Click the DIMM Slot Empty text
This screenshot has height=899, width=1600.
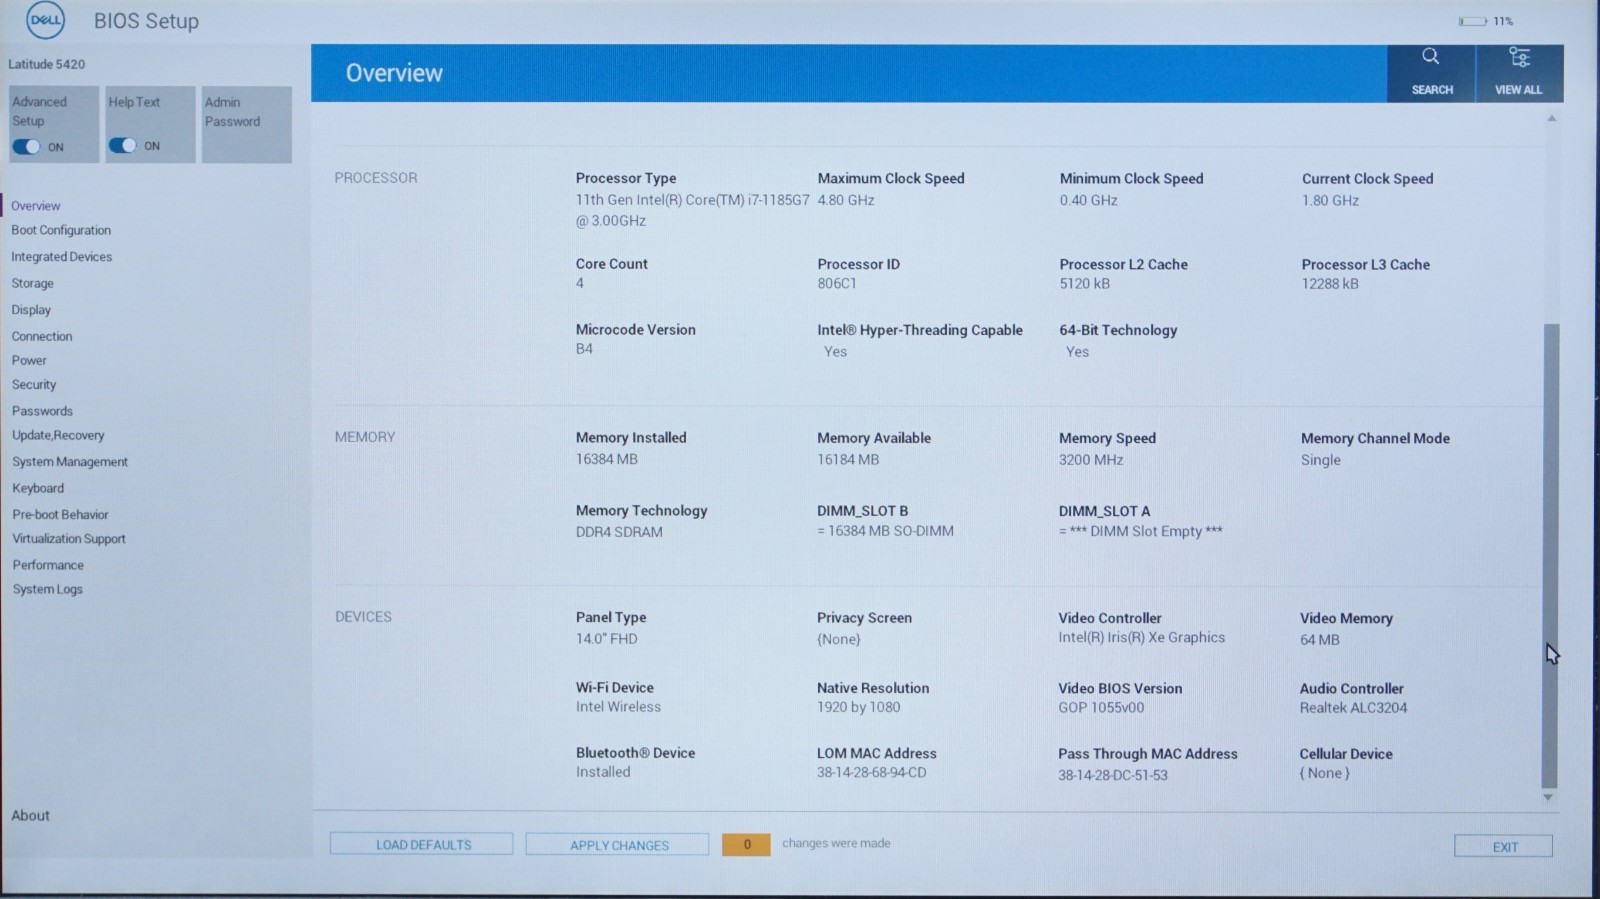coord(1141,531)
